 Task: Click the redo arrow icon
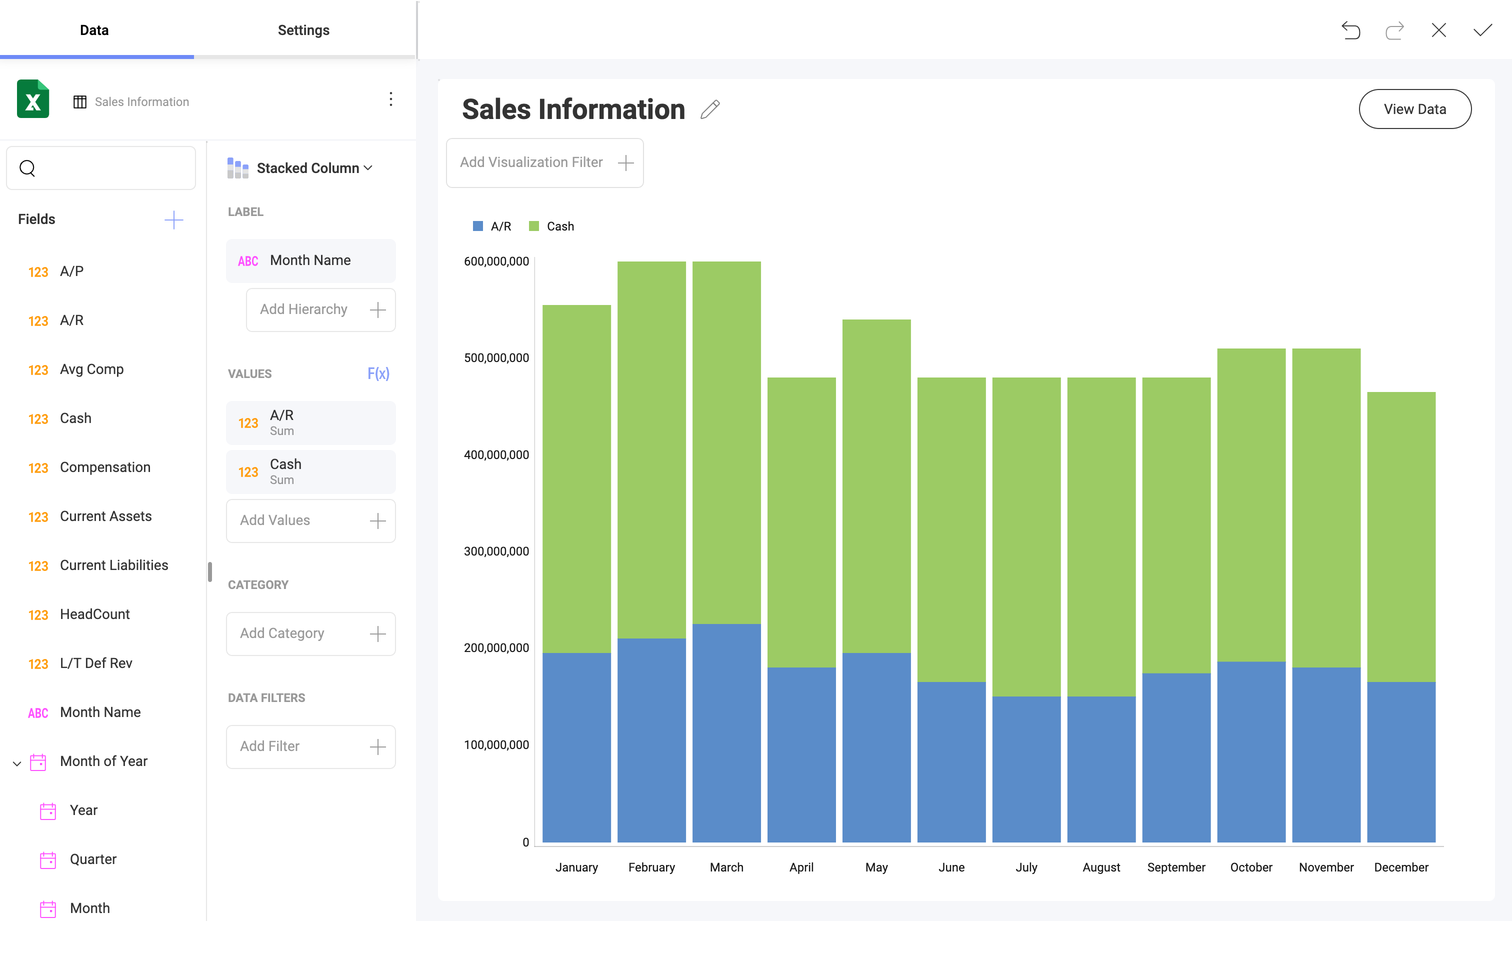coord(1395,30)
